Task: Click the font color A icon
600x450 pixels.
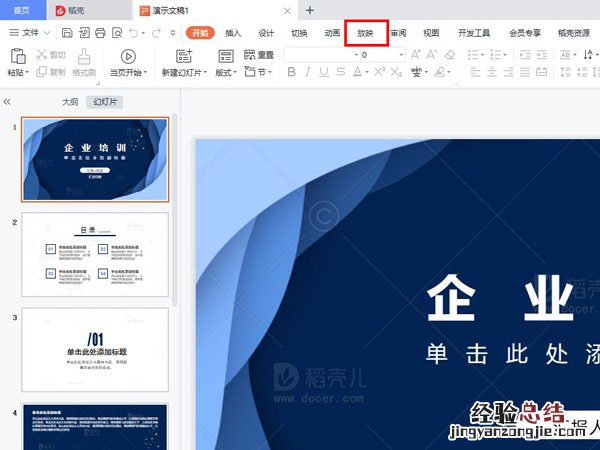Action: (x=357, y=72)
